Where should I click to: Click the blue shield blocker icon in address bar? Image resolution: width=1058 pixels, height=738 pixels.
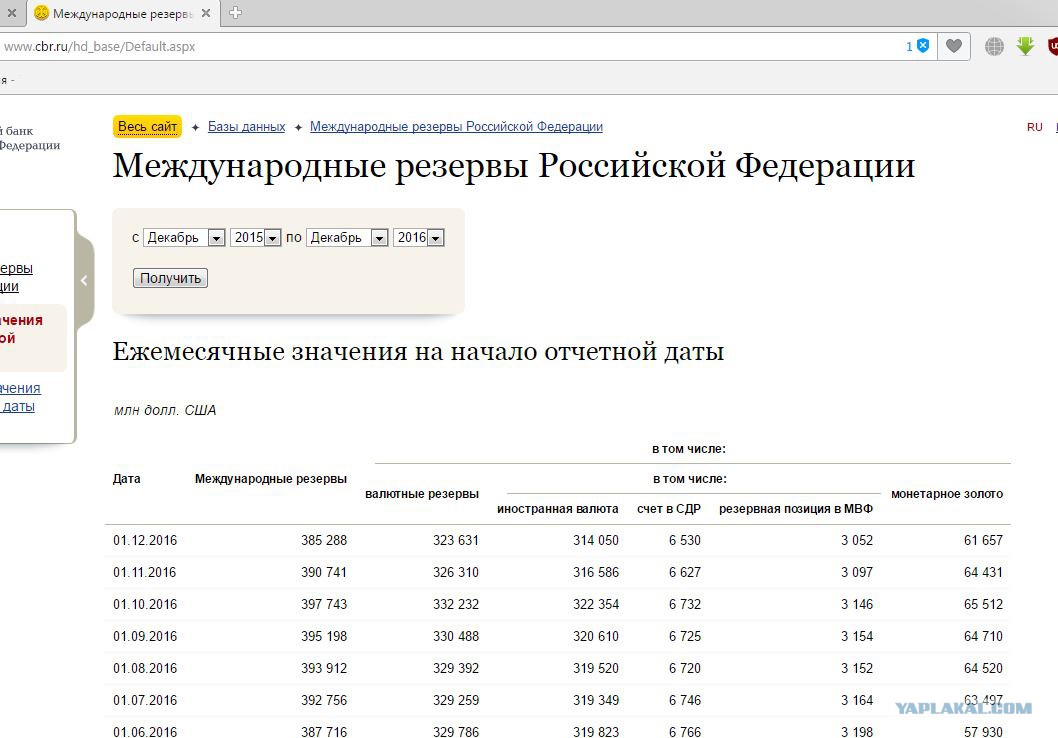(x=923, y=46)
